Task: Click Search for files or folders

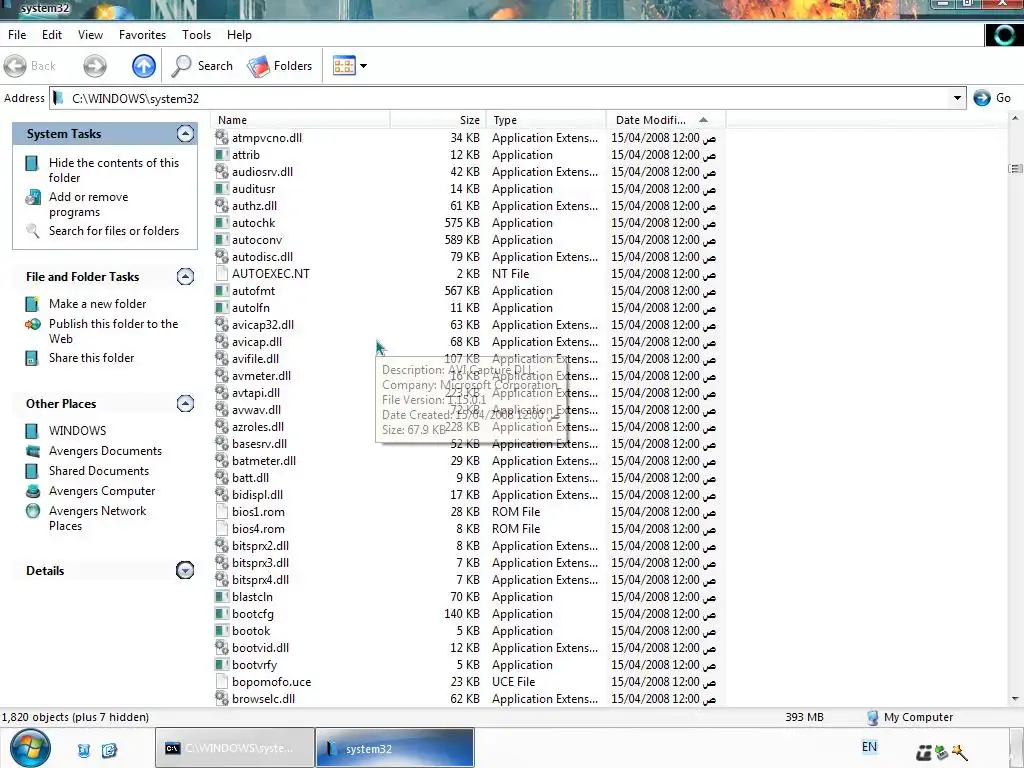Action: (114, 231)
